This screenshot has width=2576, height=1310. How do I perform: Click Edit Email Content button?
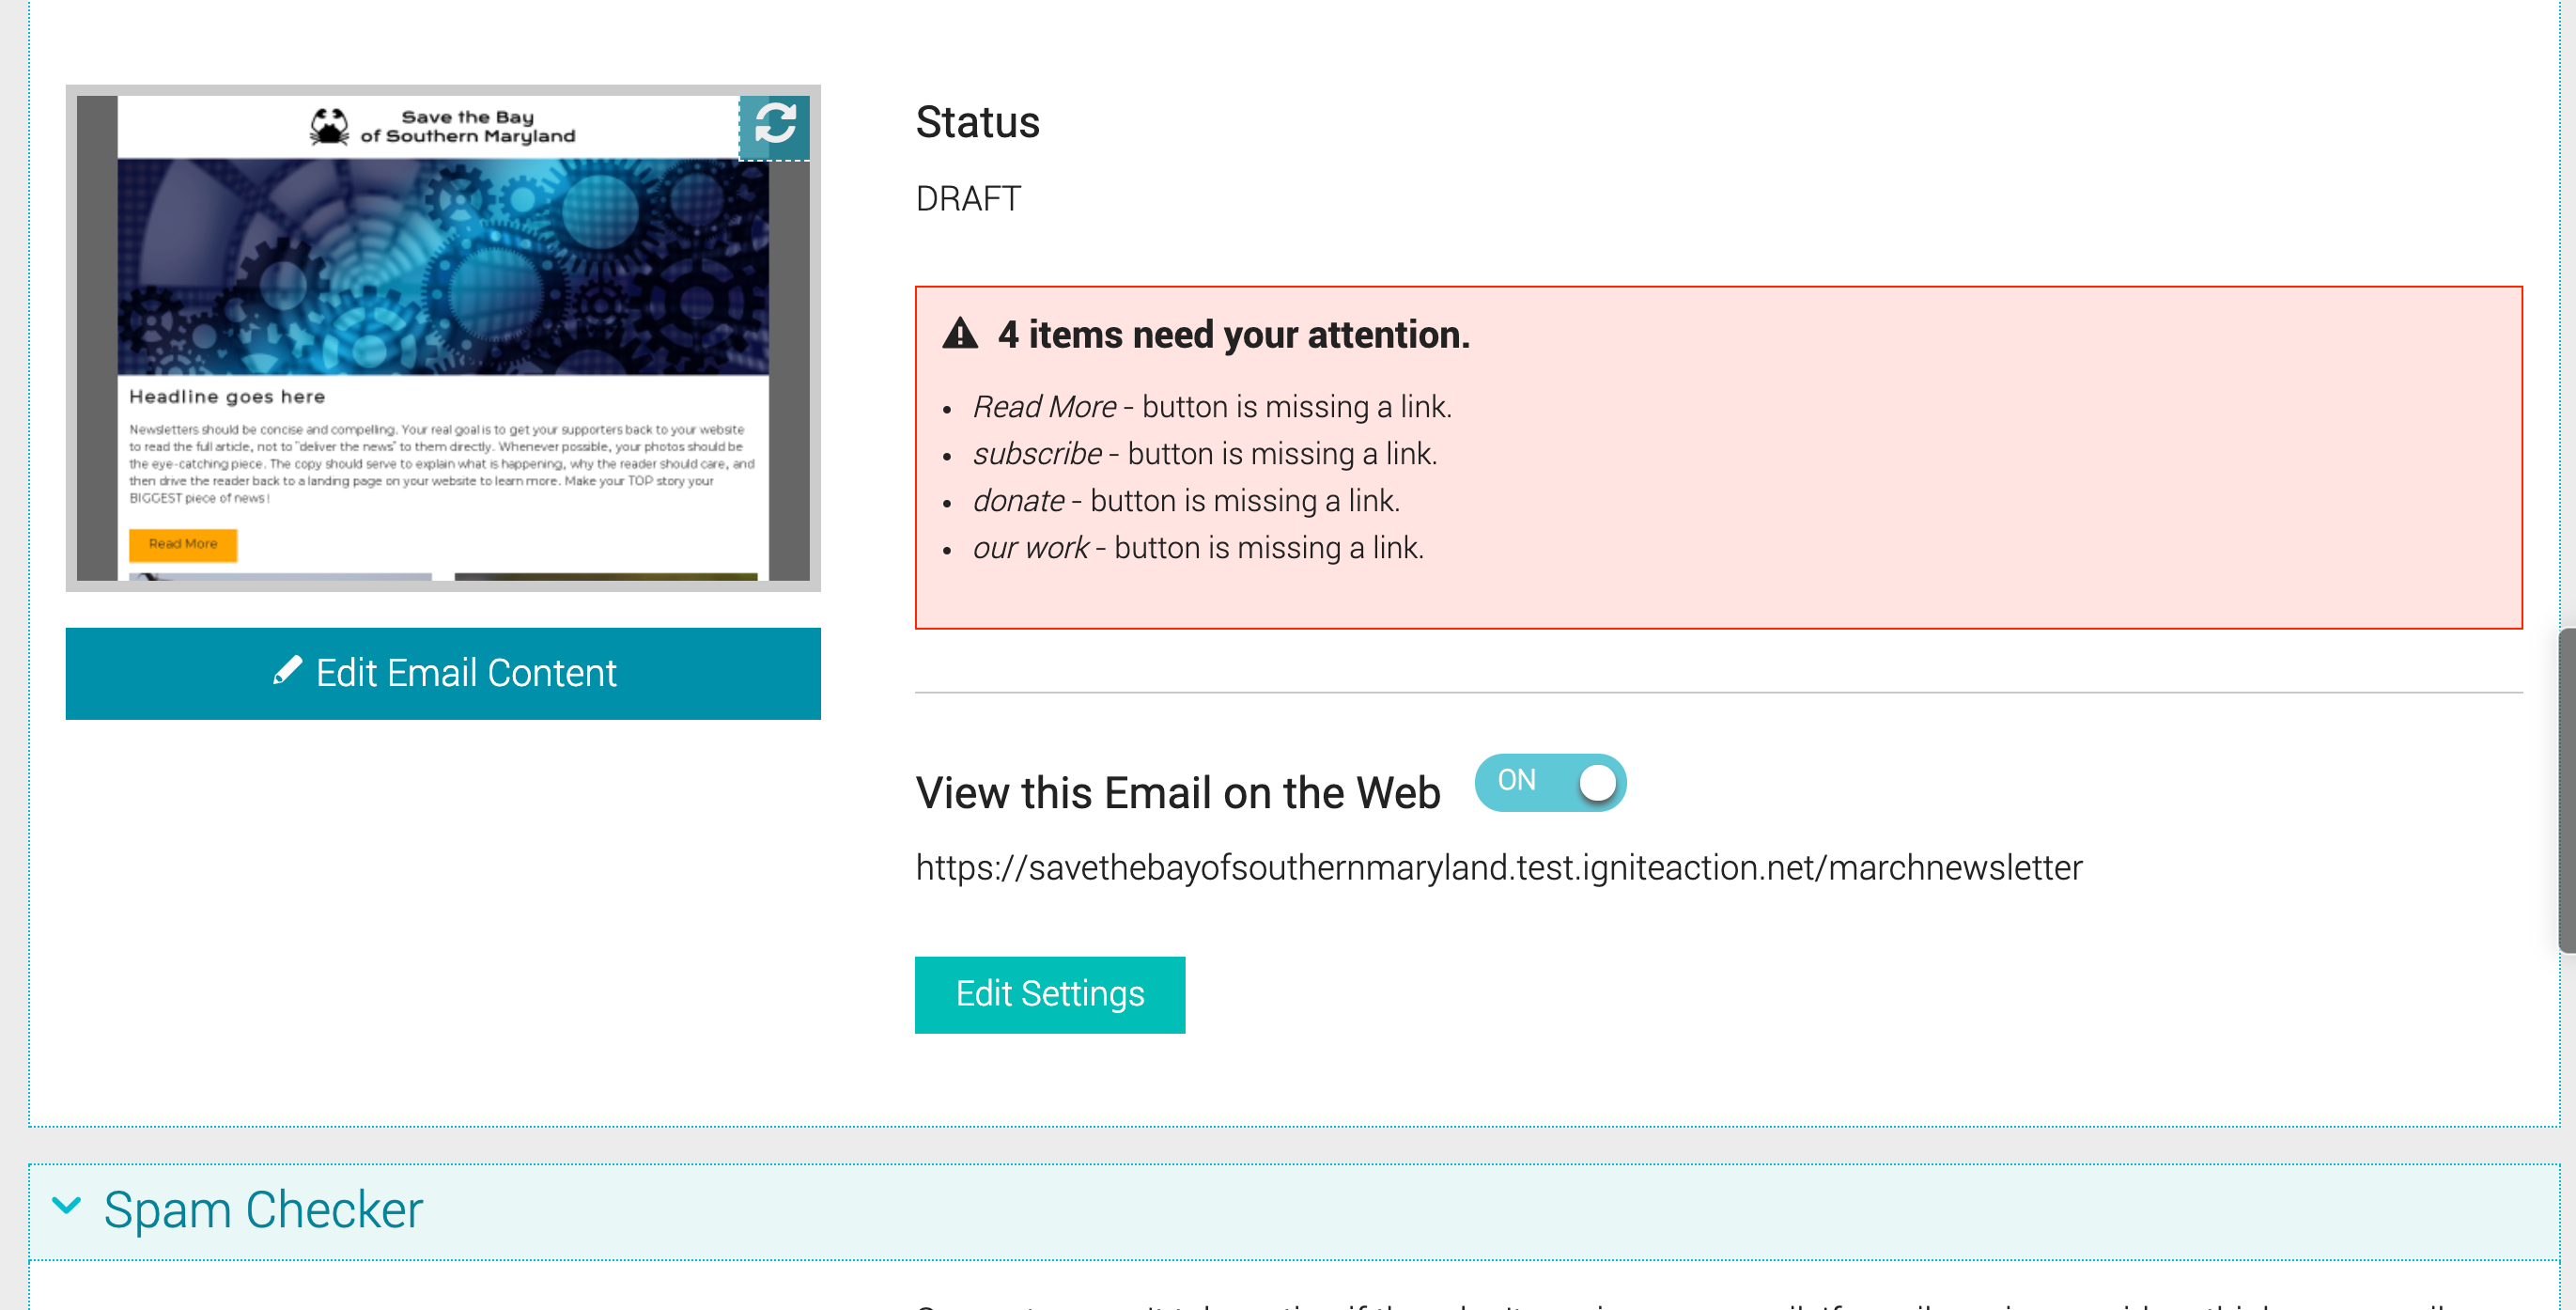coord(443,673)
